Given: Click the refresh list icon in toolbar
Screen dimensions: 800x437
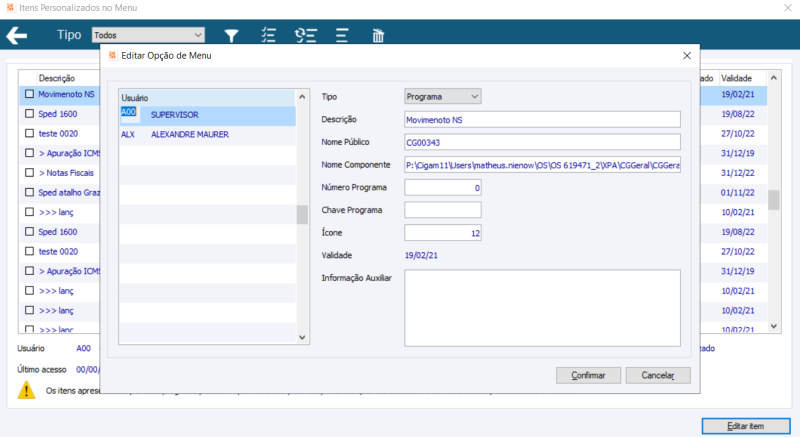Looking at the screenshot, I should 306,35.
